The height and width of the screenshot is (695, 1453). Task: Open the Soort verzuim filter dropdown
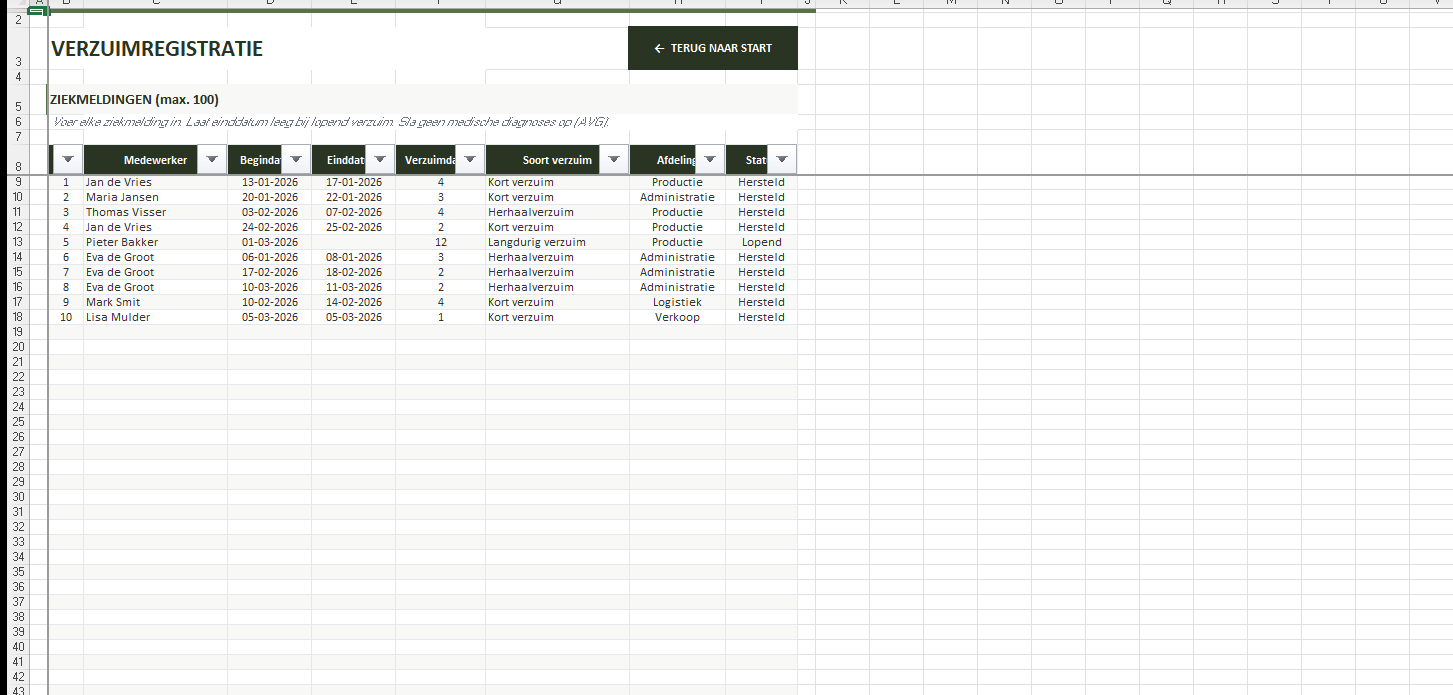point(614,160)
